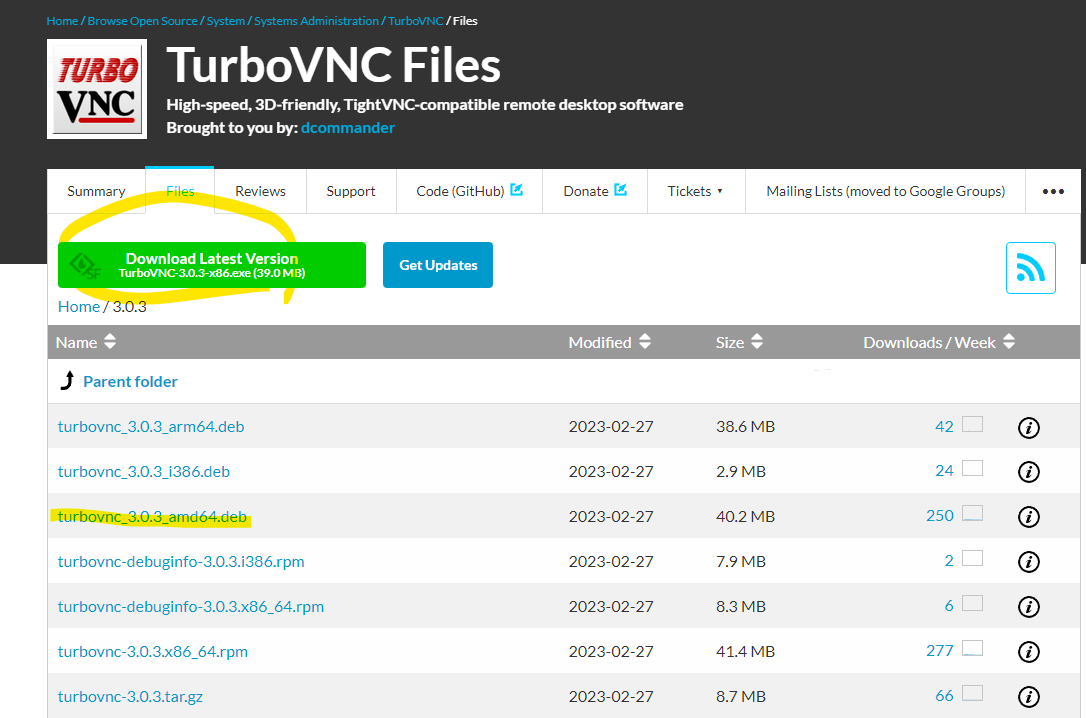Click the parent folder up-arrow icon
1086x718 pixels.
(x=67, y=380)
